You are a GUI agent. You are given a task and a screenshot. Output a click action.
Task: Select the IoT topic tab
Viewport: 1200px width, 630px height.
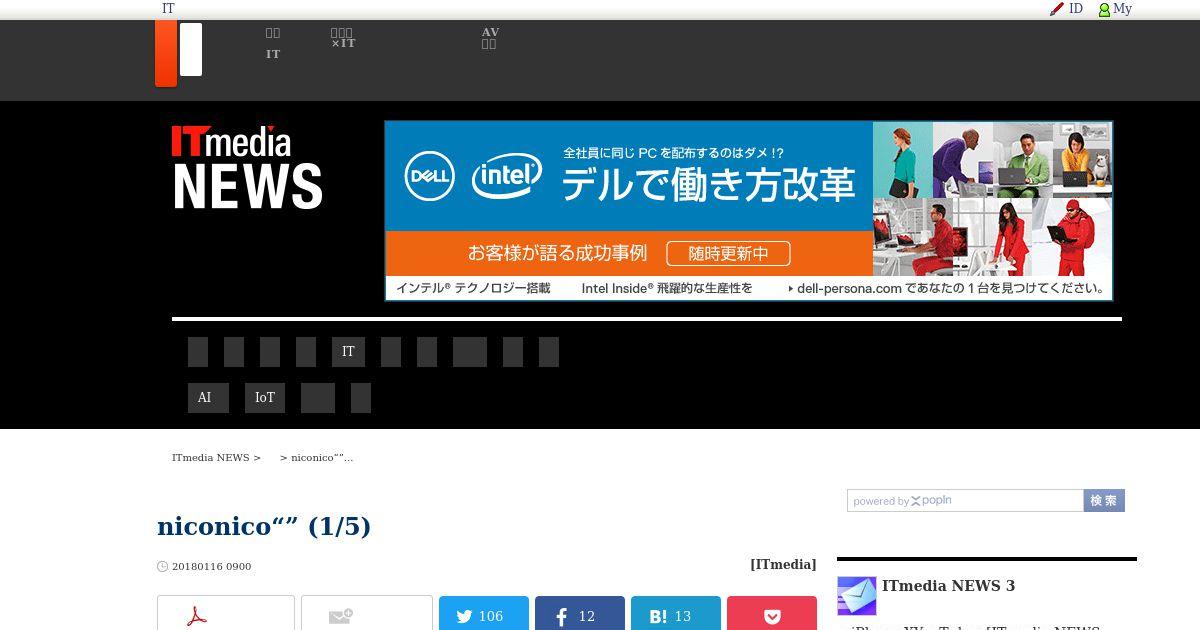click(265, 398)
